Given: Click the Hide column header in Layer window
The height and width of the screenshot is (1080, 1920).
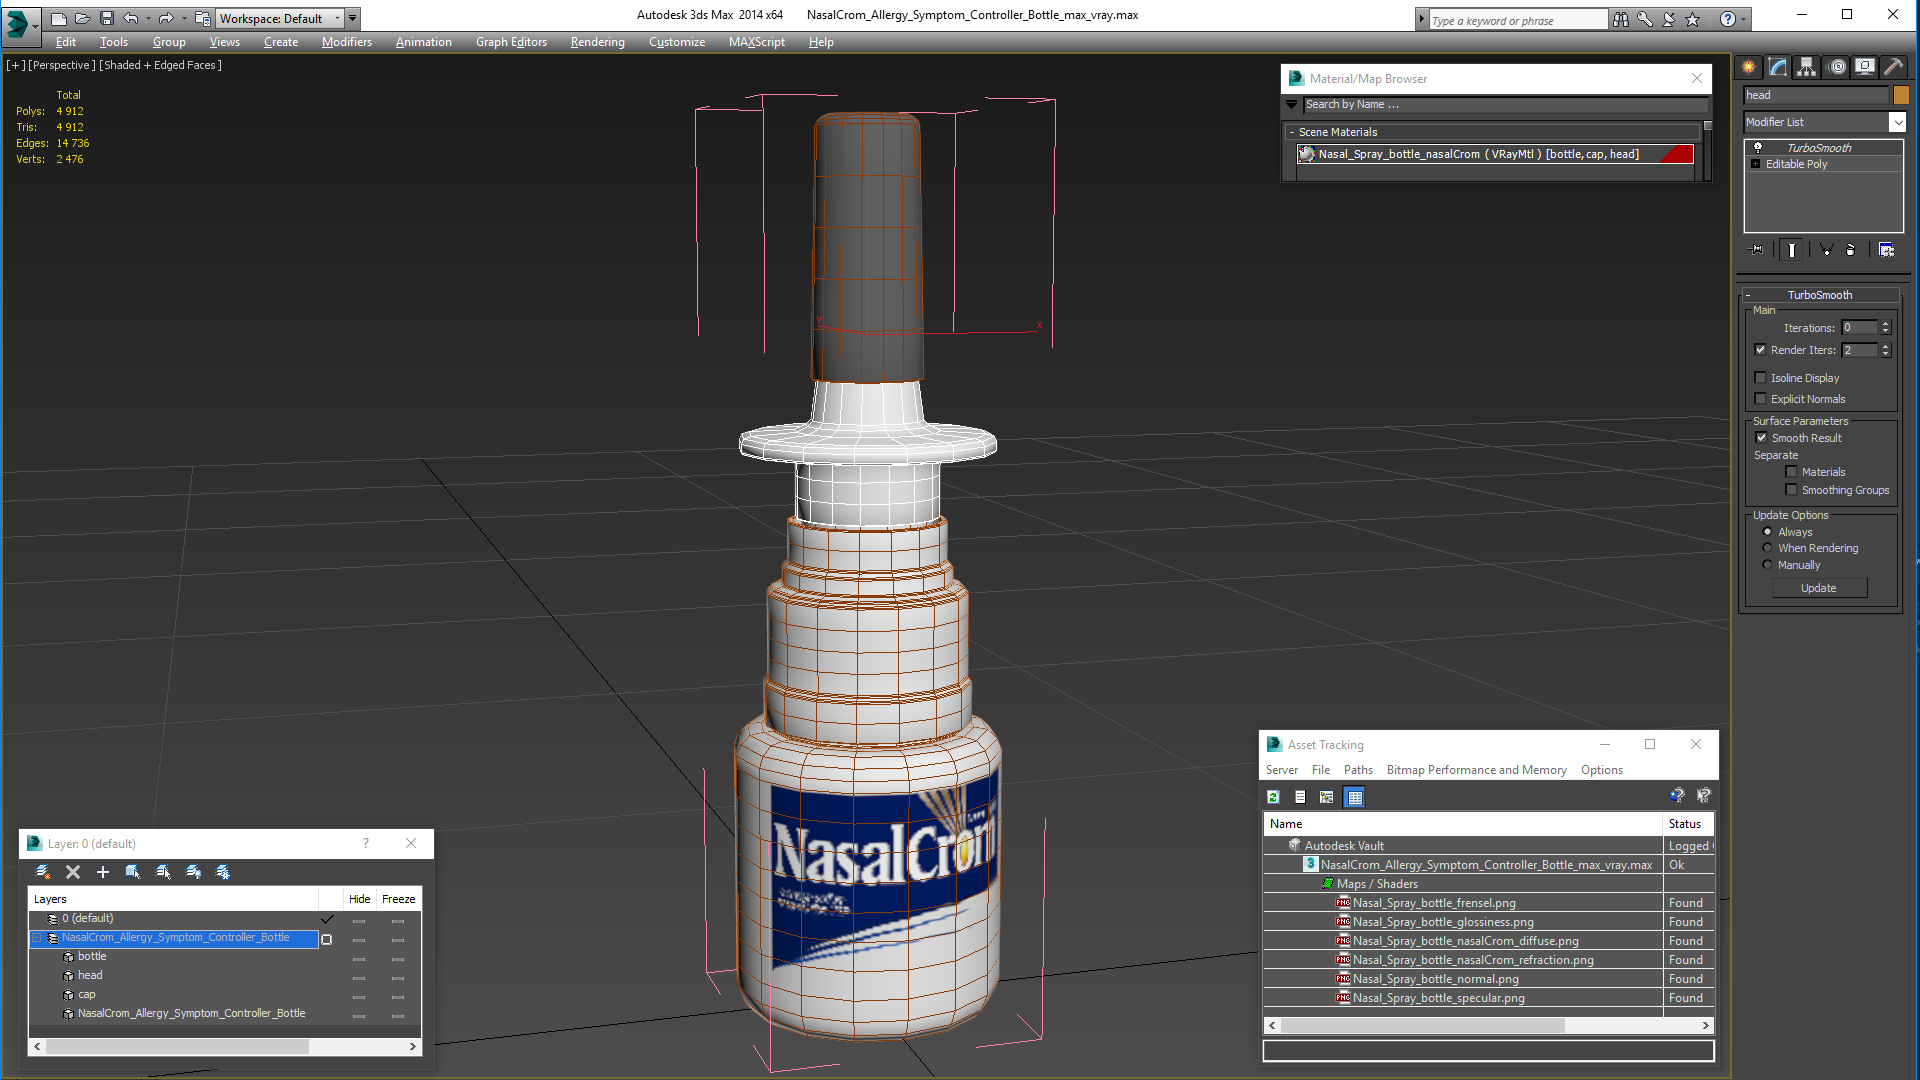Looking at the screenshot, I should pyautogui.click(x=359, y=899).
